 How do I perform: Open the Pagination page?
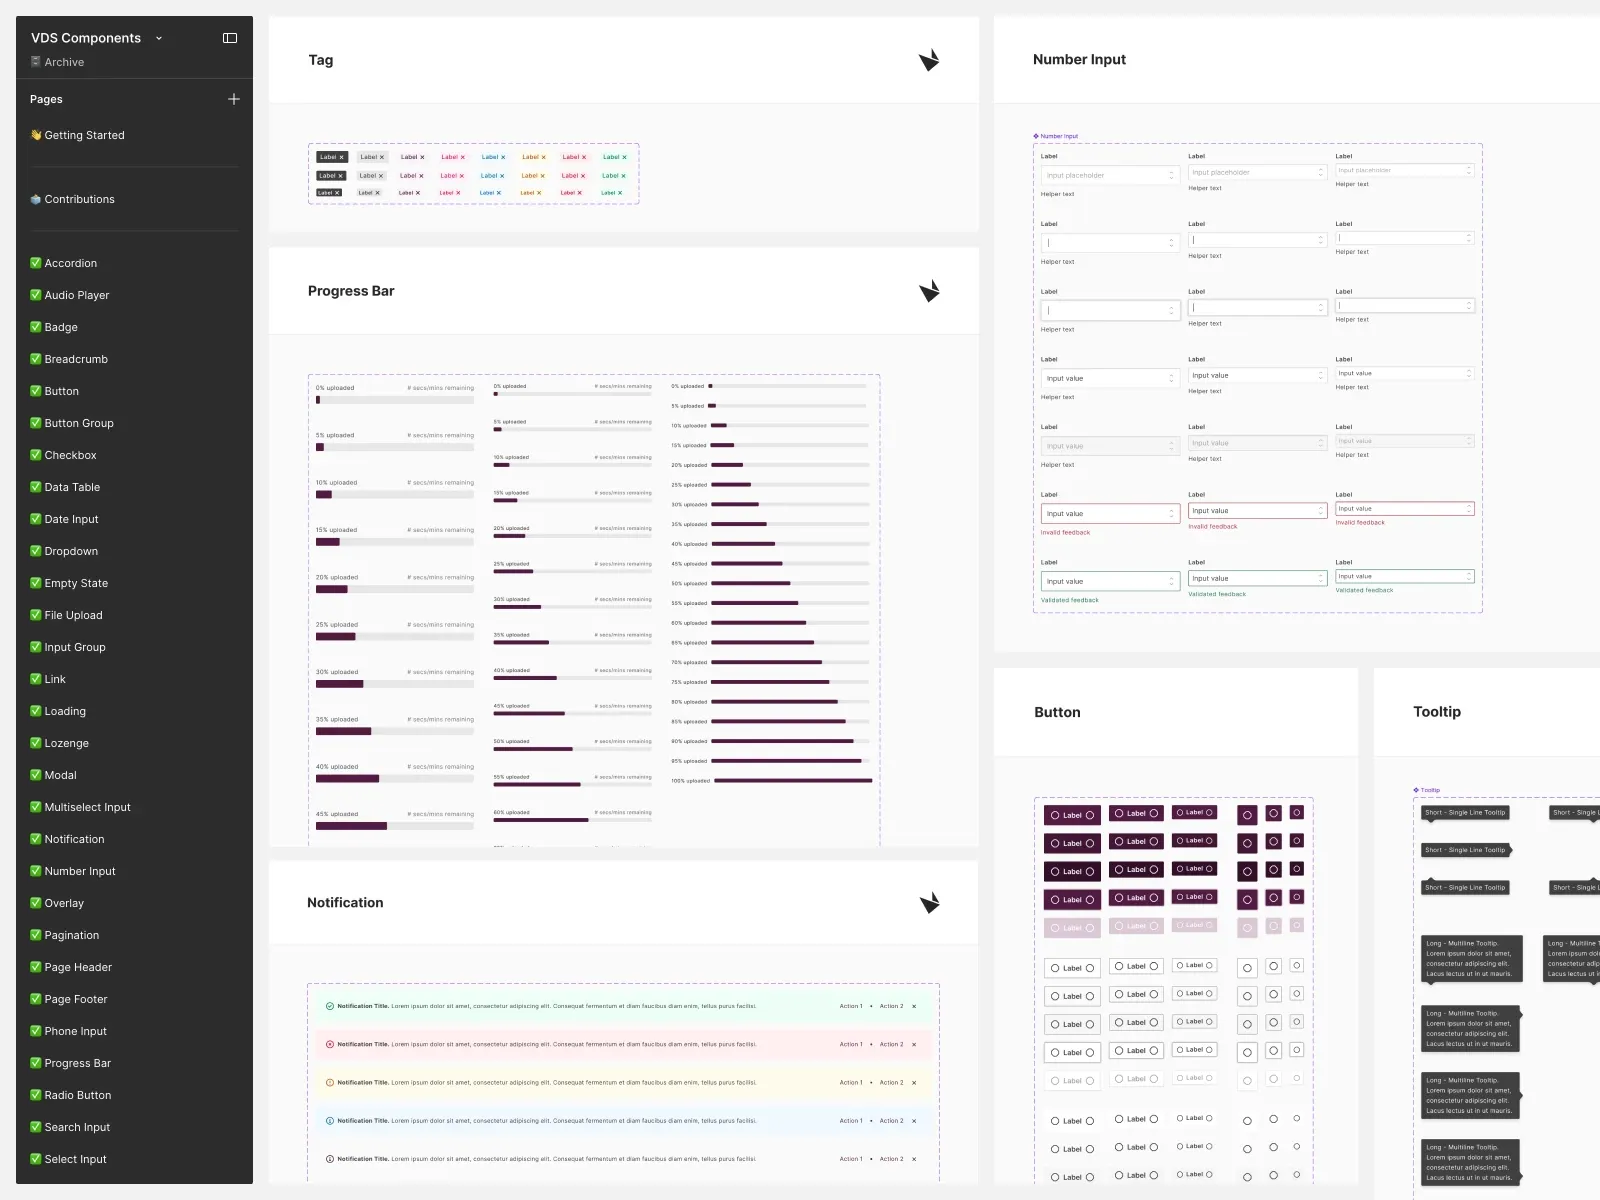tap(72, 935)
